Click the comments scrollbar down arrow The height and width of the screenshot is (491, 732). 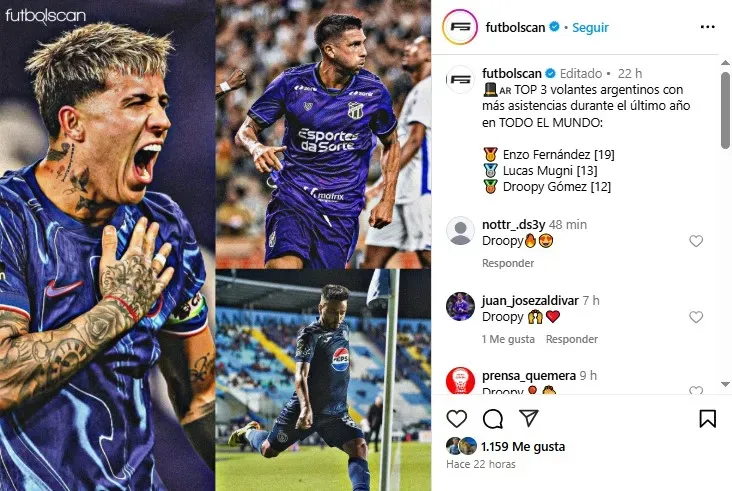pos(725,385)
